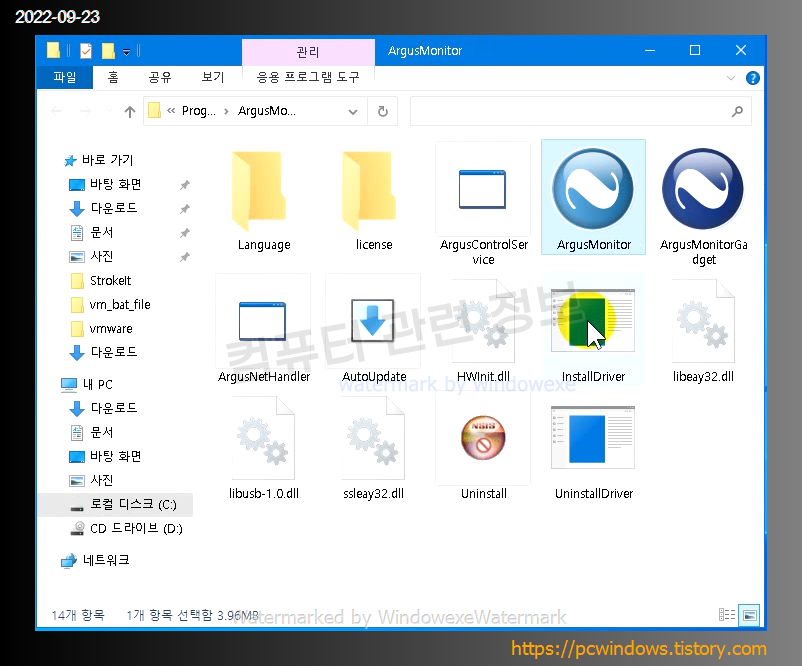Image resolution: width=802 pixels, height=666 pixels.
Task: Select the InstallDriver file icon
Action: [x=593, y=320]
